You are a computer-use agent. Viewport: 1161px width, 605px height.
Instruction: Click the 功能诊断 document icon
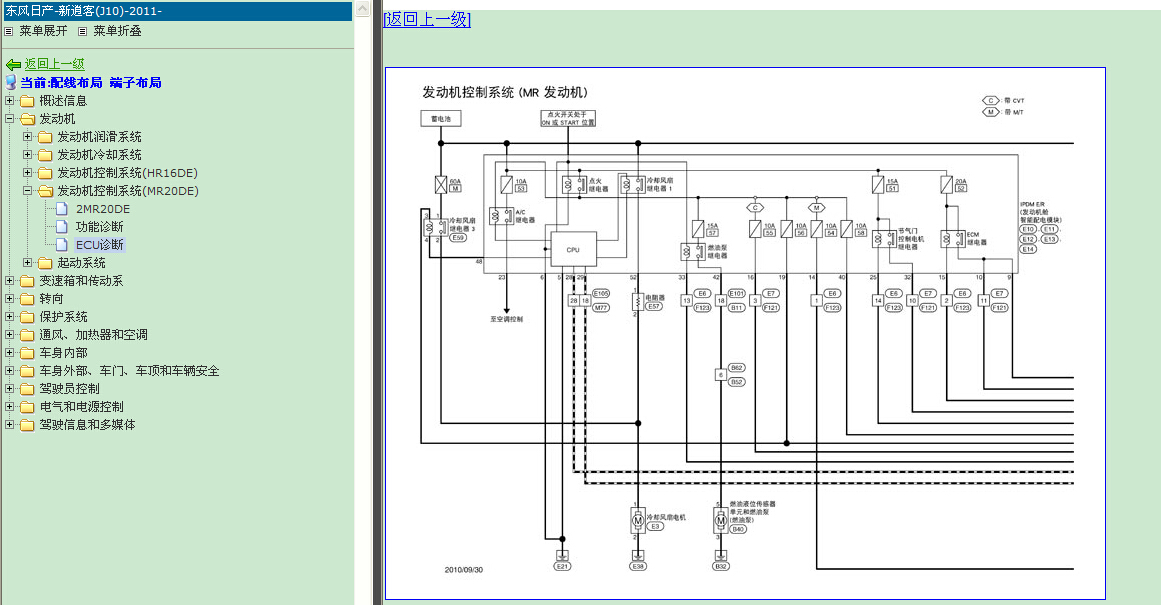(62, 227)
